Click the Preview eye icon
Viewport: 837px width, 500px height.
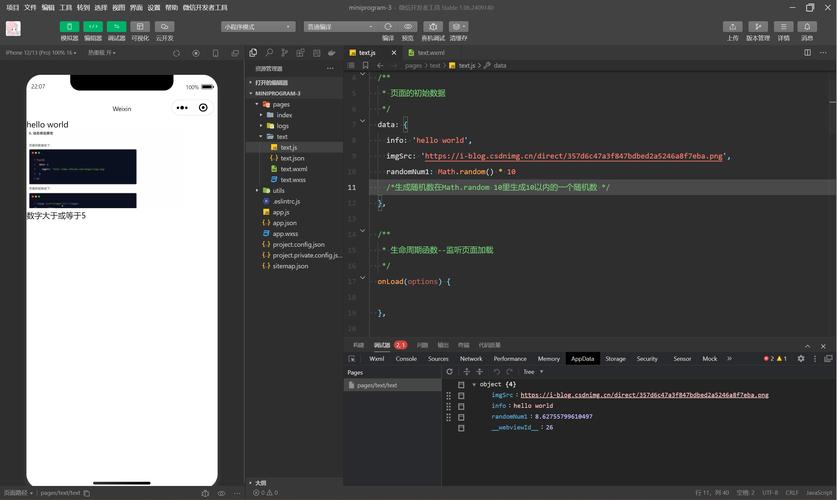pyautogui.click(x=408, y=27)
